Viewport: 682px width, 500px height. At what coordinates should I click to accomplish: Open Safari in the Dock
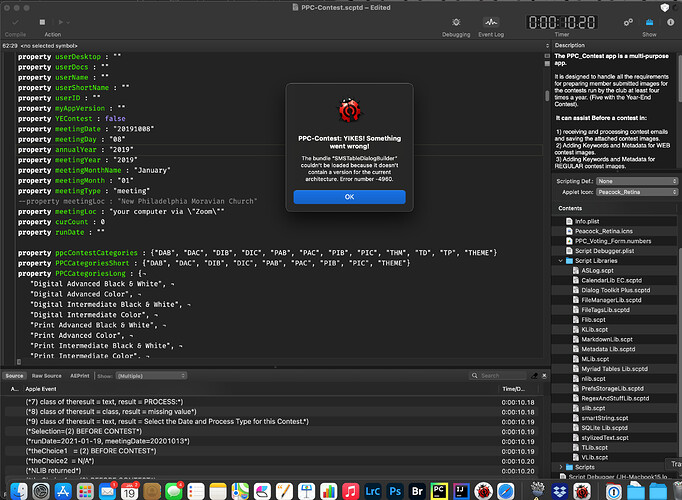(x=505, y=491)
